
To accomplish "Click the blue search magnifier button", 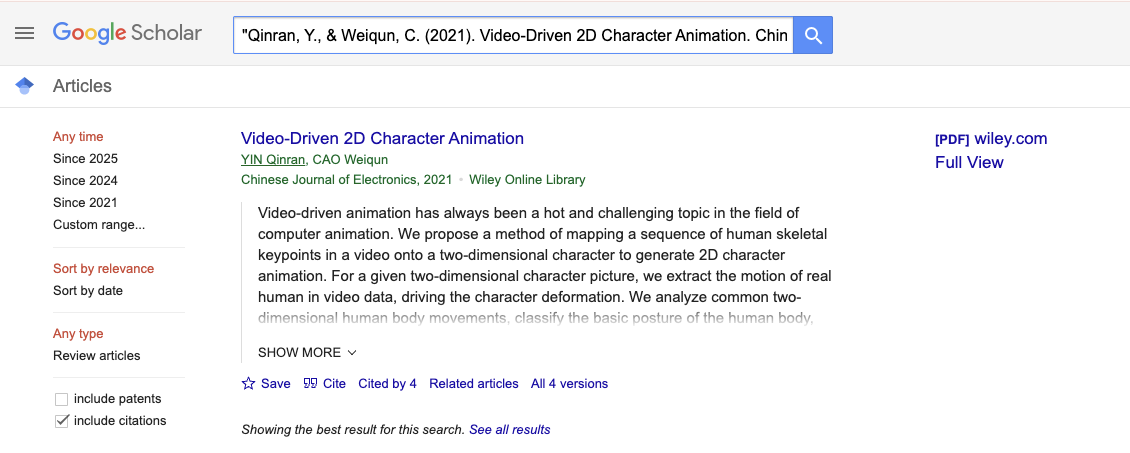I will (x=813, y=36).
